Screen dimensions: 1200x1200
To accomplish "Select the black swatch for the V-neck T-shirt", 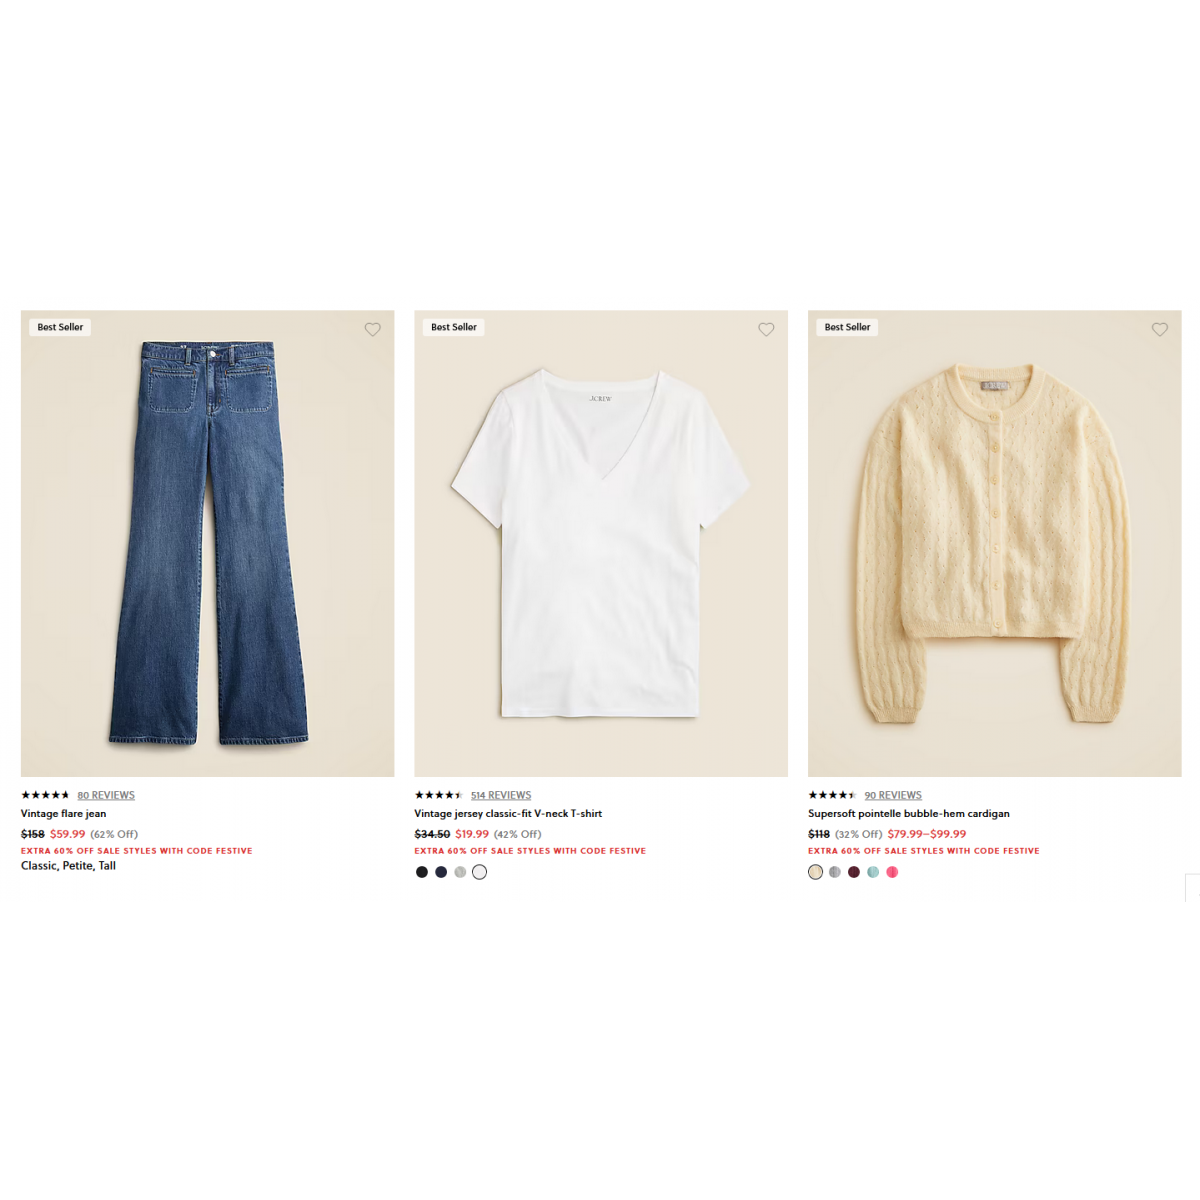I will tap(422, 872).
